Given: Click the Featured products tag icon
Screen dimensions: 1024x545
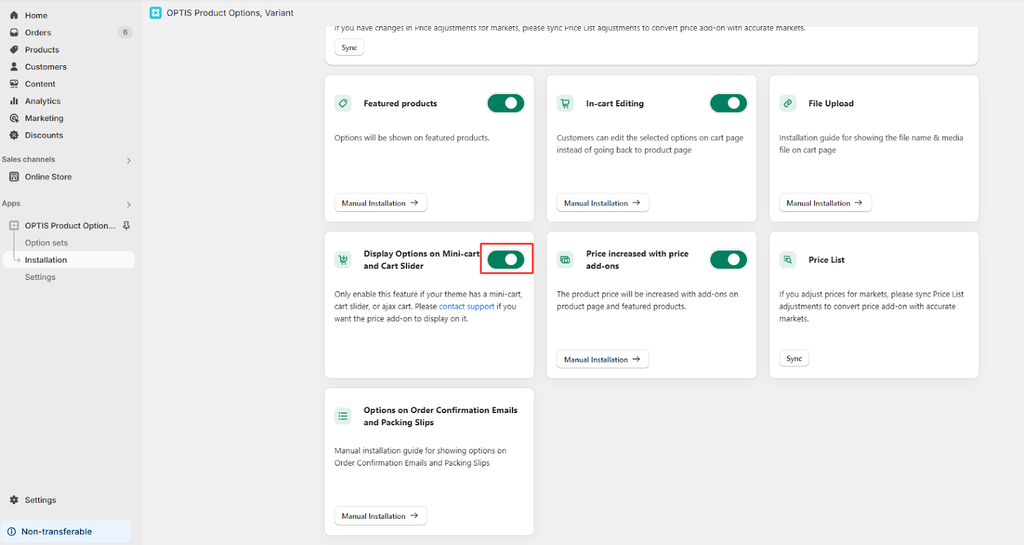Looking at the screenshot, I should [343, 103].
